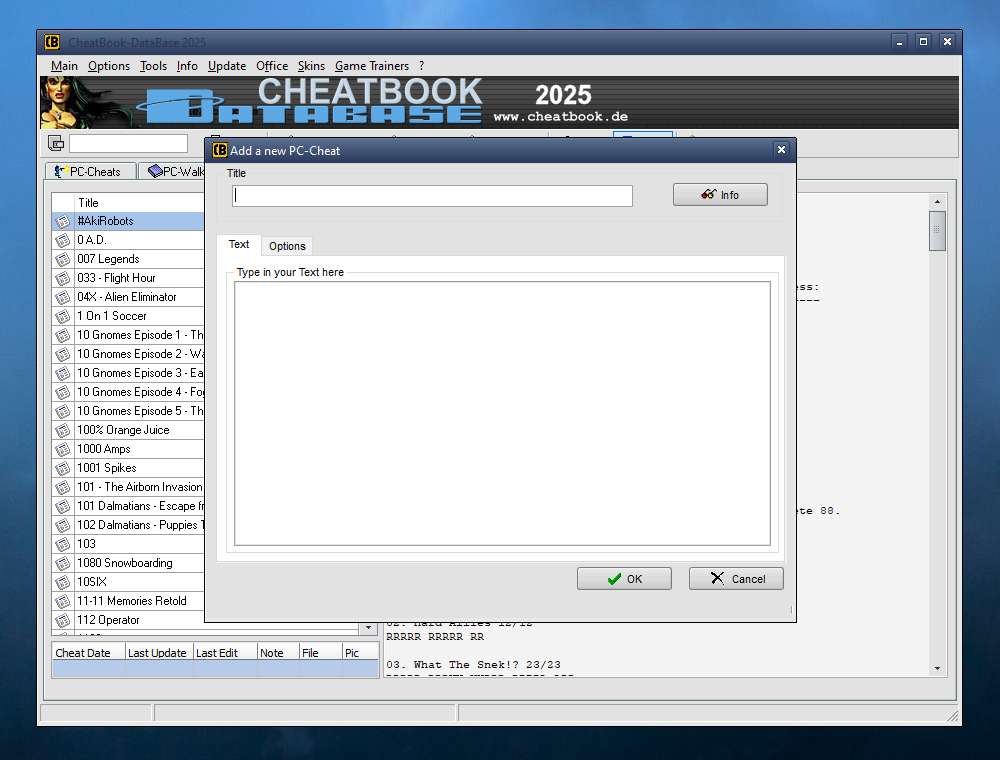Screen dimensions: 1000x760
Task: Open the ? help menu
Action: (422, 66)
